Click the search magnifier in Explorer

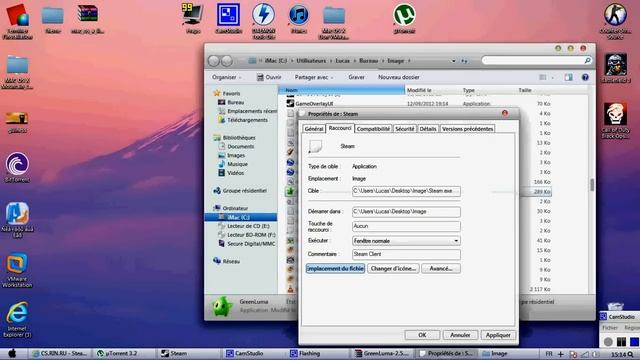tap(587, 60)
